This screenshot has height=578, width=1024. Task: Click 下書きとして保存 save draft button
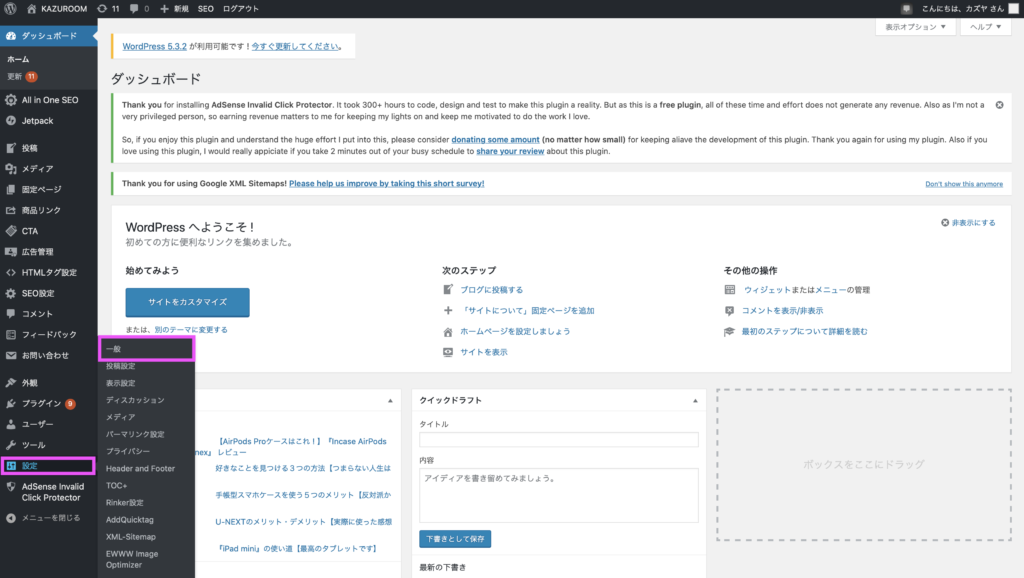[x=455, y=539]
